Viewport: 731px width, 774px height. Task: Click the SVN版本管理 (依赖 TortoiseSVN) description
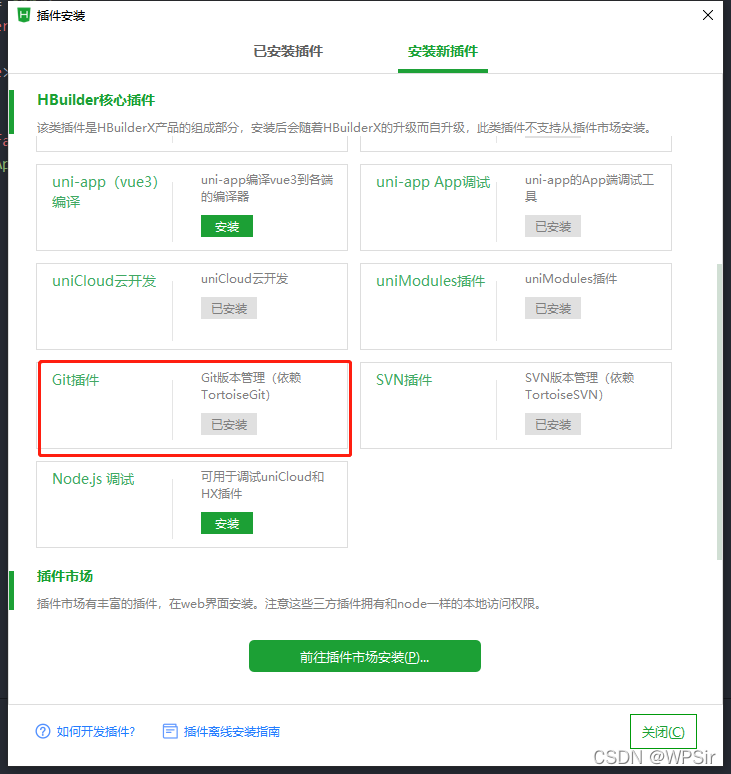pos(579,386)
